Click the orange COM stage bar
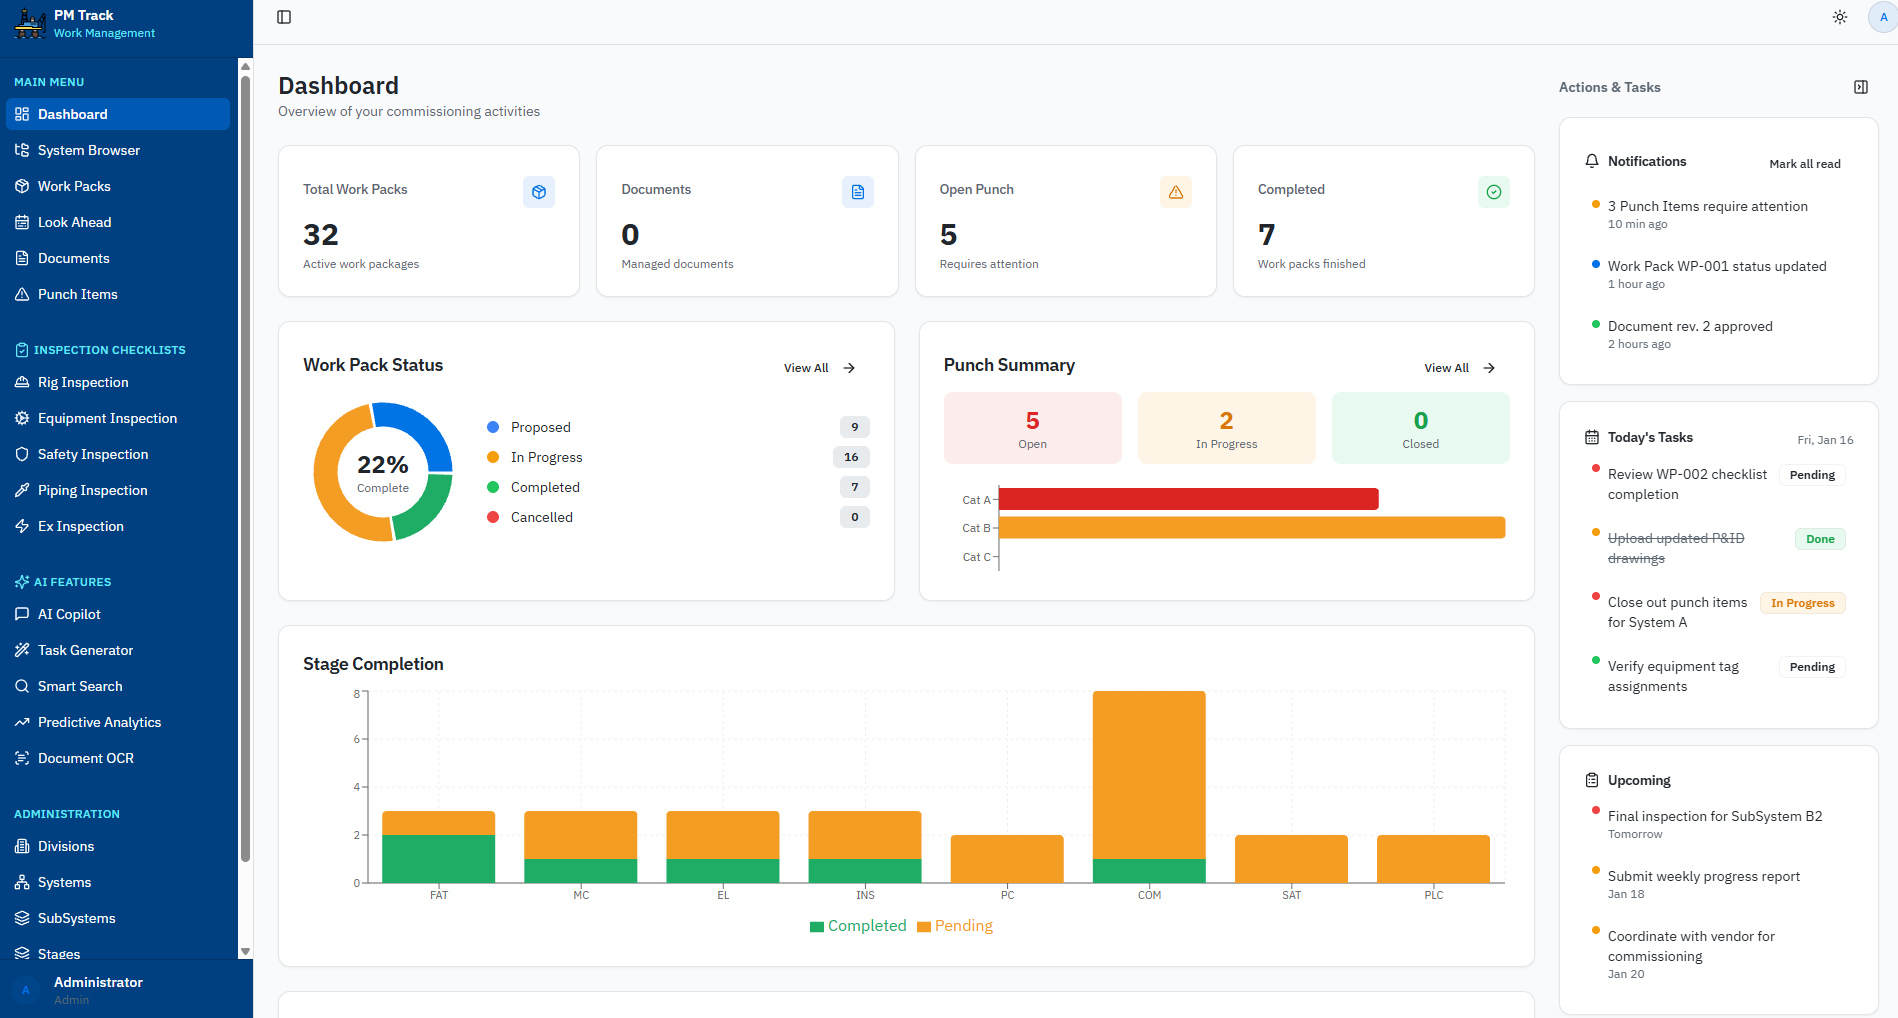Viewport: 1898px width, 1018px height. [x=1149, y=775]
